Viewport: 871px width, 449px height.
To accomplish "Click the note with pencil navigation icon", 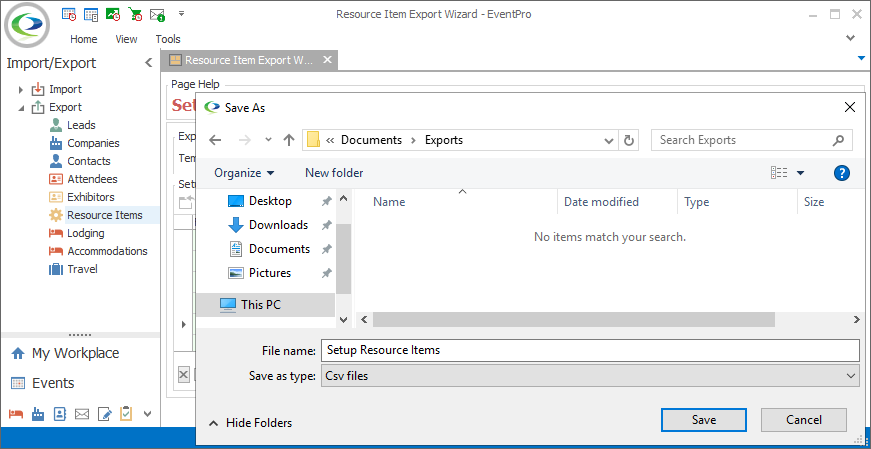I will point(104,414).
